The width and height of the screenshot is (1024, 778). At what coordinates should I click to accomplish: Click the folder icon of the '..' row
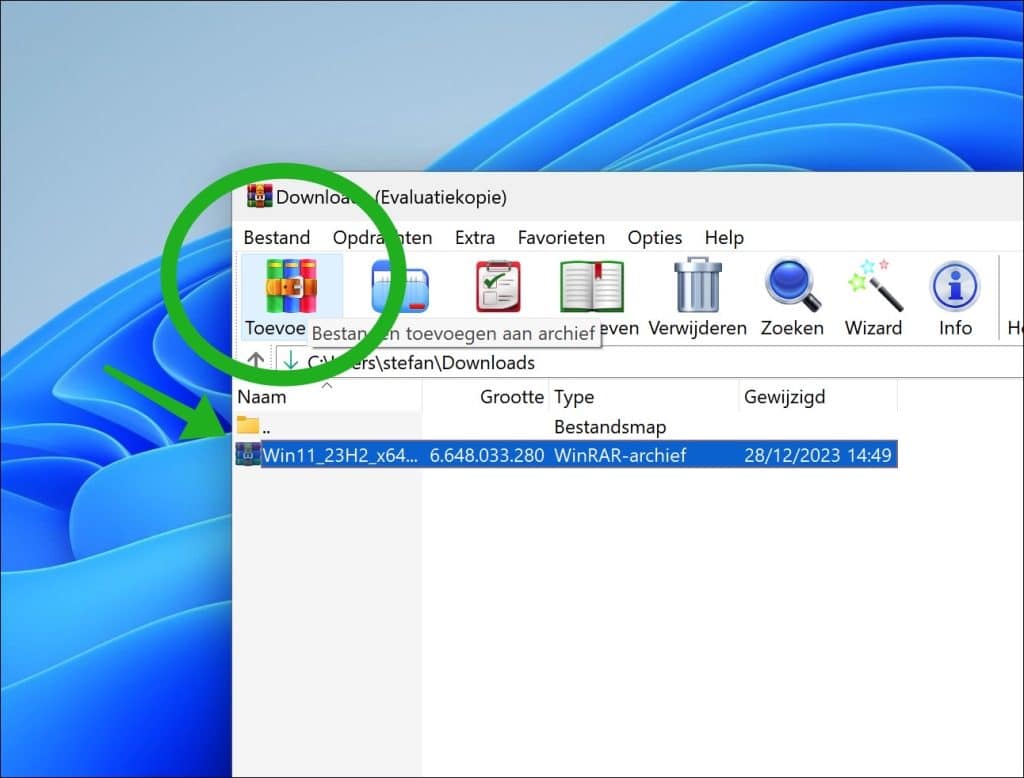pyautogui.click(x=248, y=425)
